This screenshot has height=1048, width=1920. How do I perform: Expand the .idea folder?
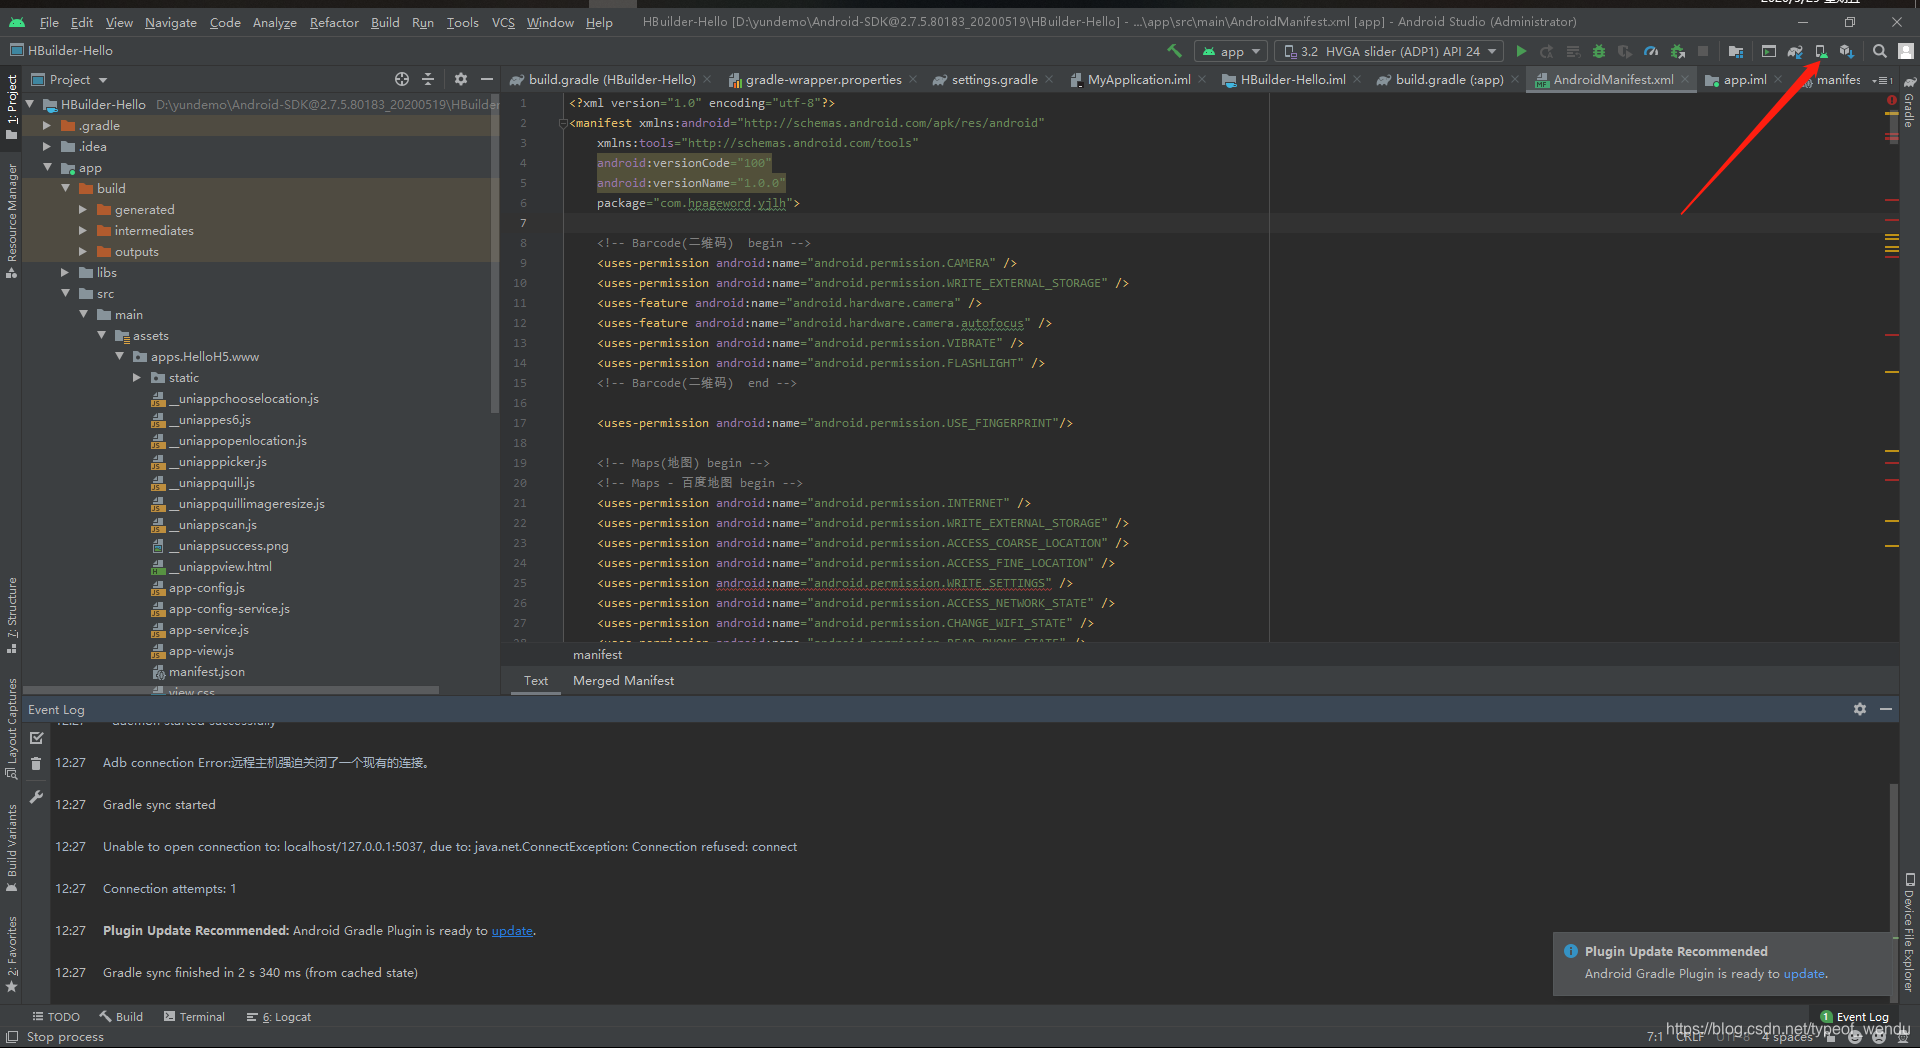tap(47, 147)
